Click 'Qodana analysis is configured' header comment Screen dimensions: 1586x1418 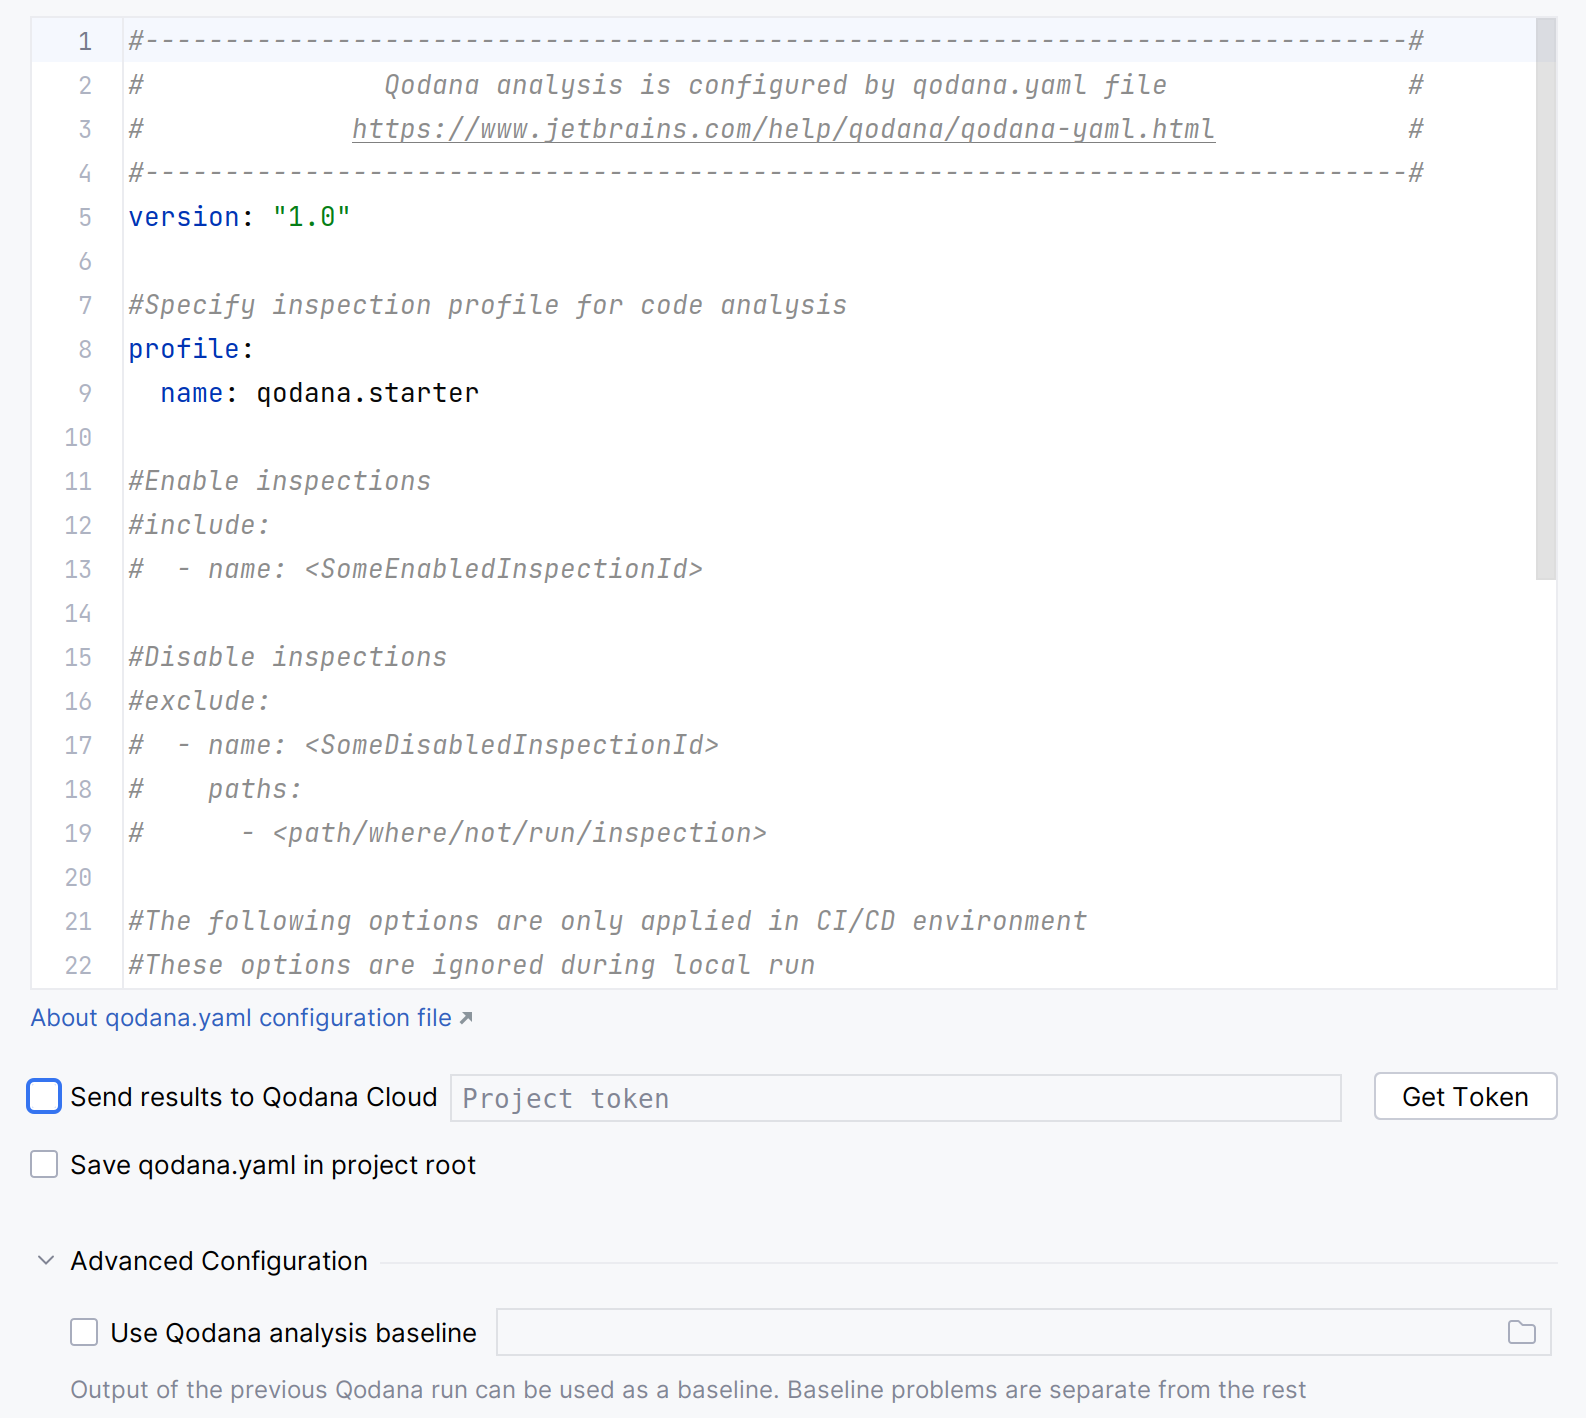[x=775, y=85]
